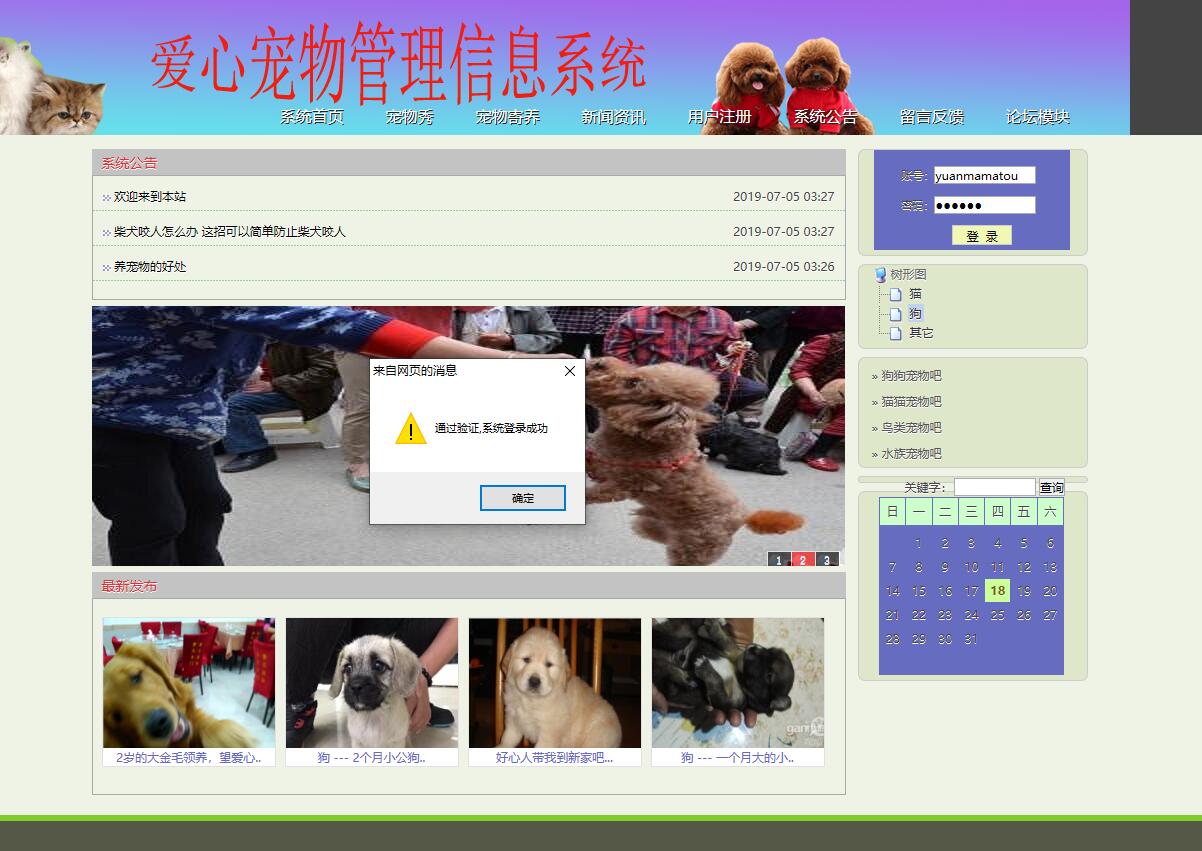Click the » icon before 狗狗宠物吧
1202x851 pixels.
[x=873, y=376]
